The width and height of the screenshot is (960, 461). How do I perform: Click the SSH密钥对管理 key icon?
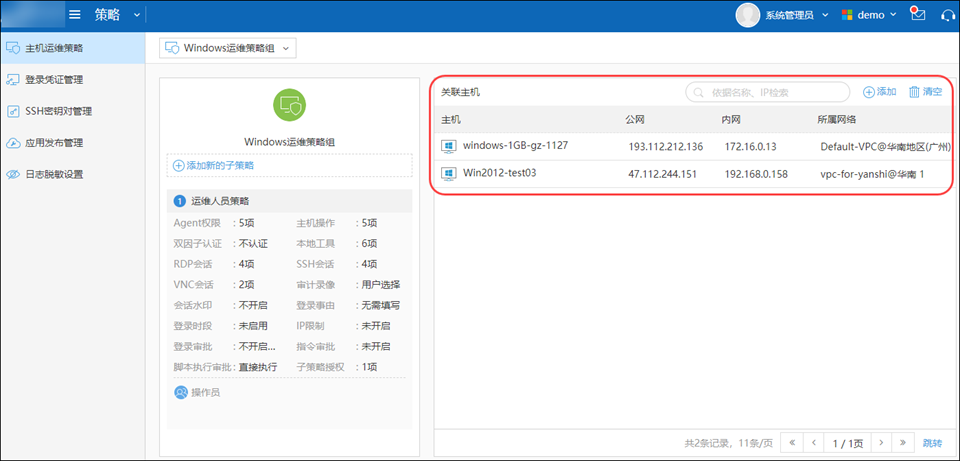13,111
